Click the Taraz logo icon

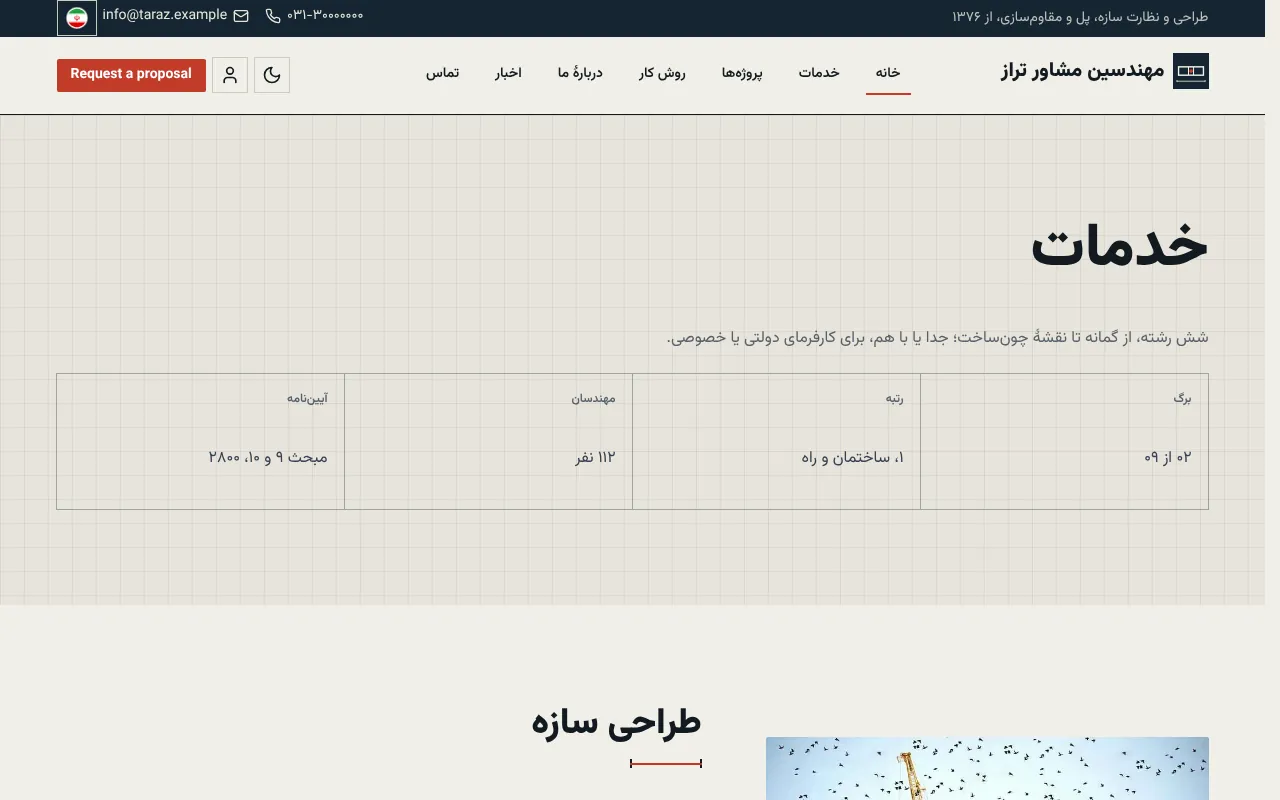[1191, 71]
